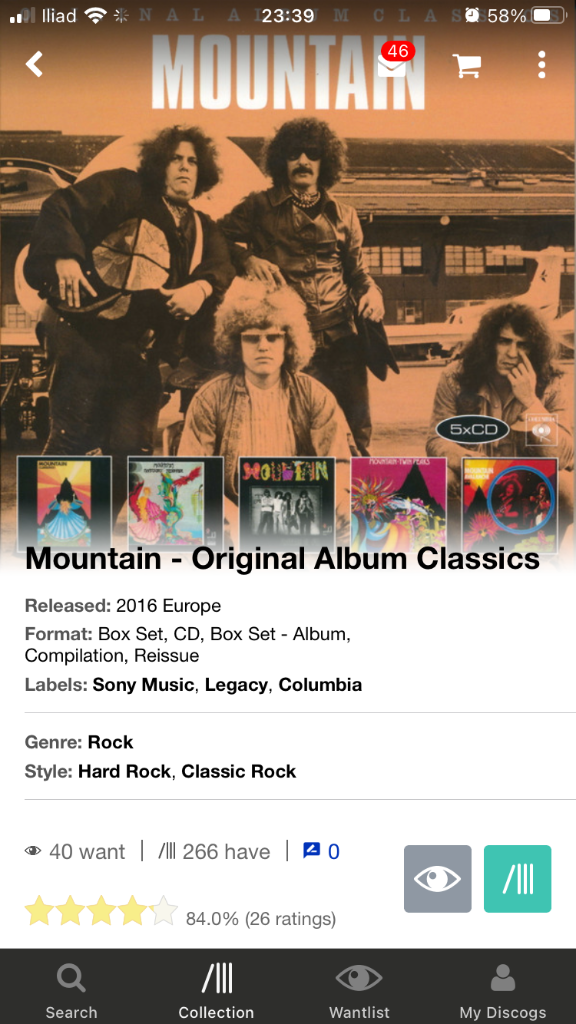Toggle wantlist with the grey eye button
The image size is (576, 1024).
(438, 878)
